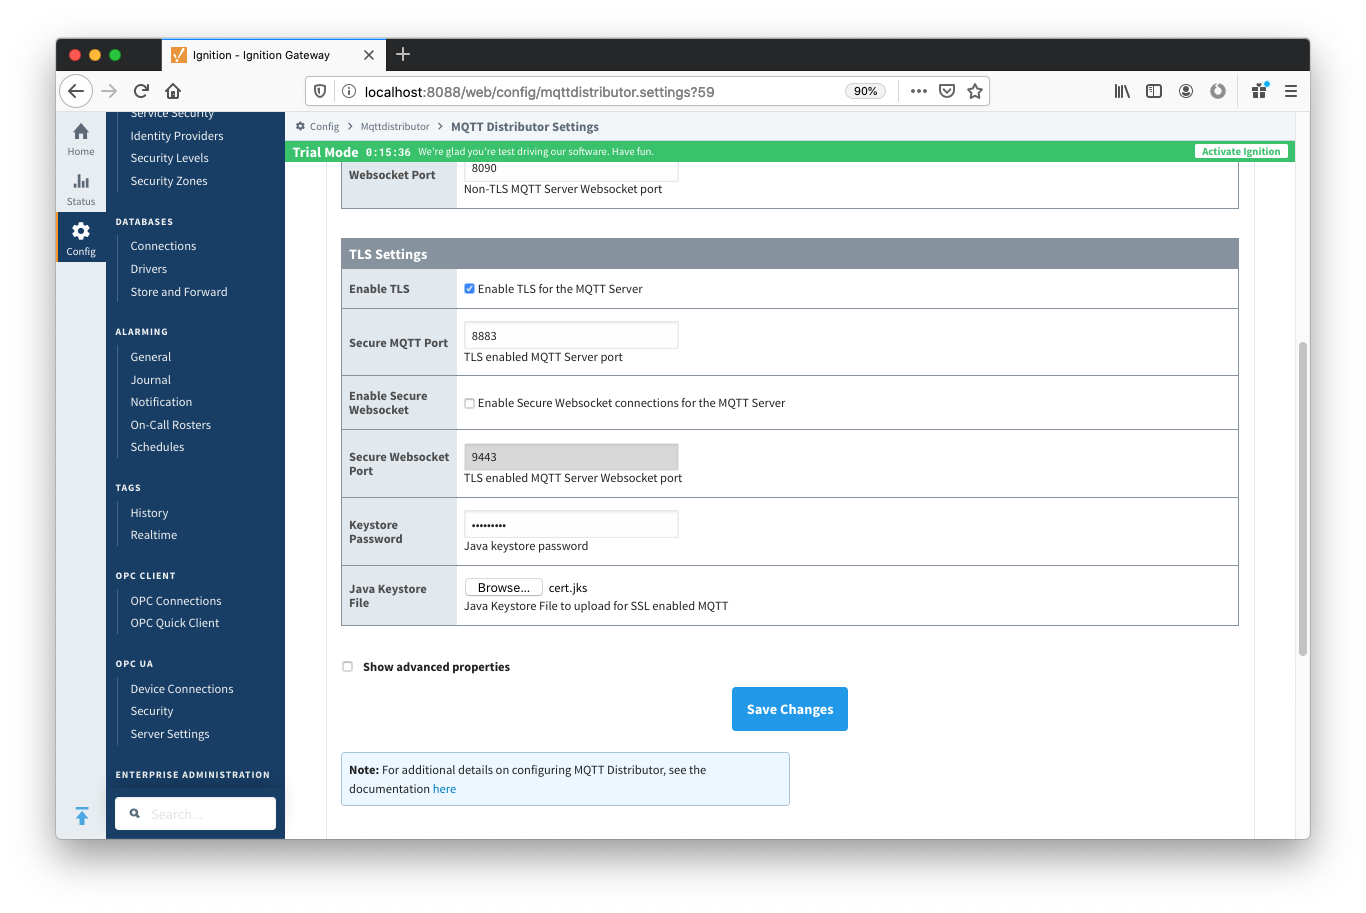The height and width of the screenshot is (913, 1366).
Task: Toggle the browser sidebars icon
Action: coord(1154,91)
